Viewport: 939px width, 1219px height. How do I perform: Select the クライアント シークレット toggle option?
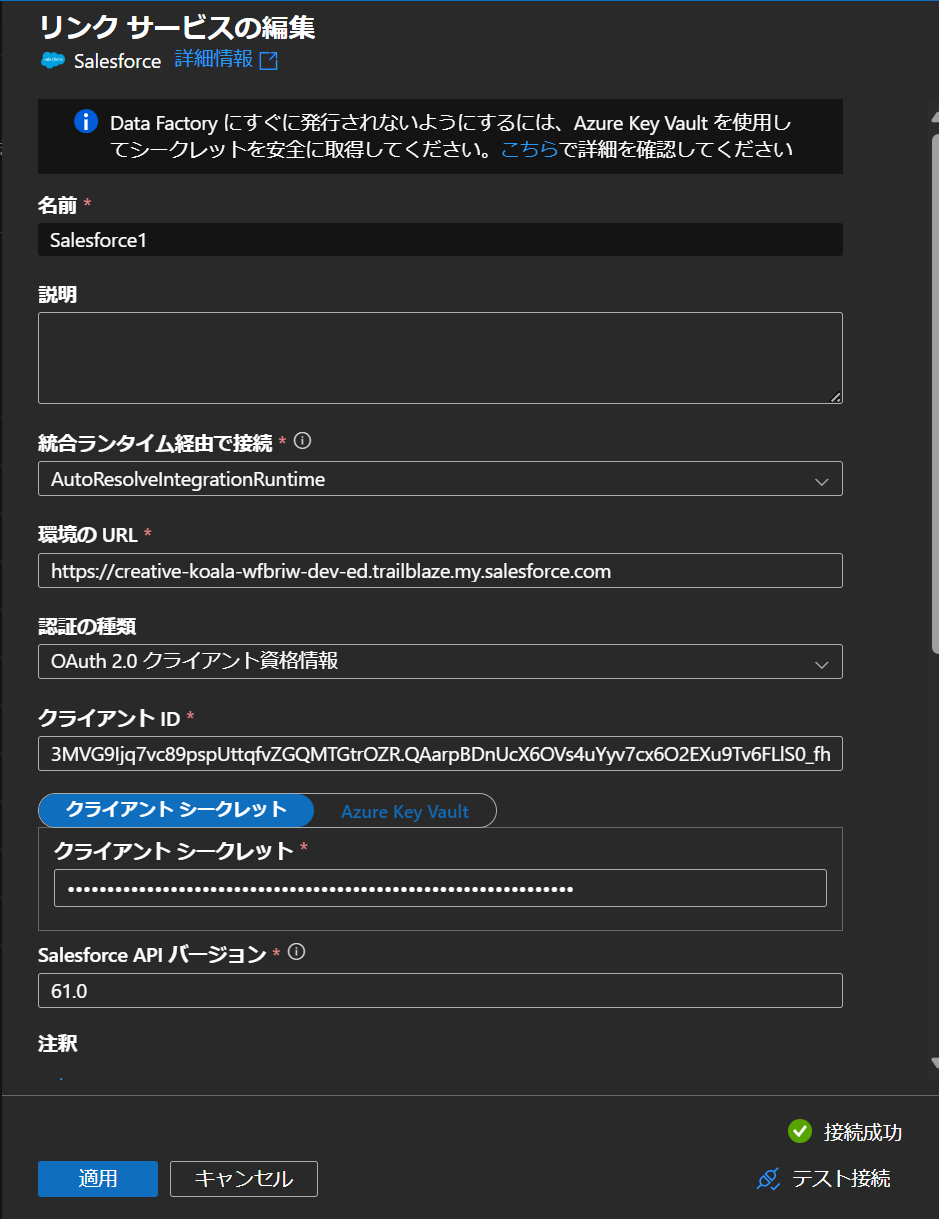(176, 810)
